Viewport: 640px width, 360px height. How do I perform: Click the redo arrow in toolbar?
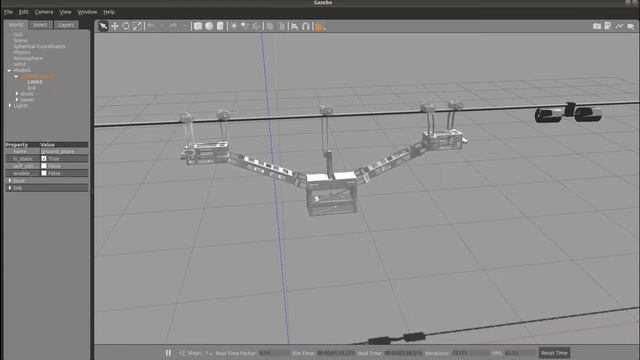point(173,26)
